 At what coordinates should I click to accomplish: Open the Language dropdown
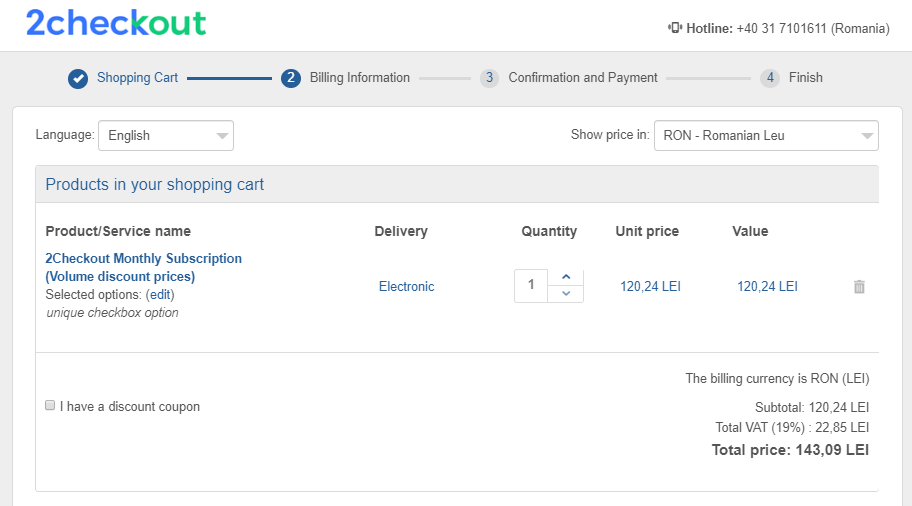point(166,136)
